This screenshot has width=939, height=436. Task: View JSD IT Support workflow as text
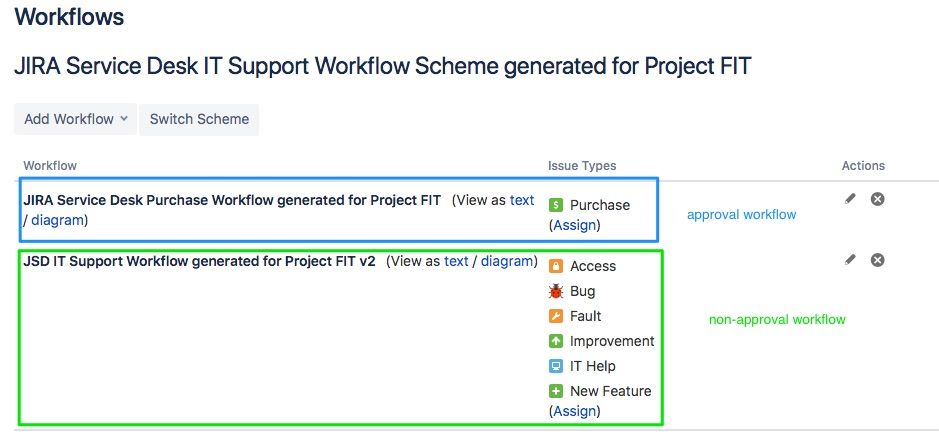coord(456,261)
